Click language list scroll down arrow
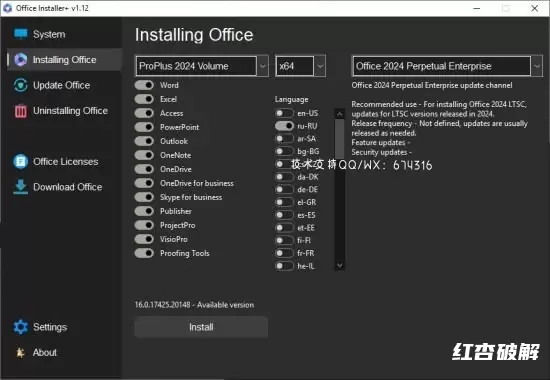The image size is (550, 380). 340,266
